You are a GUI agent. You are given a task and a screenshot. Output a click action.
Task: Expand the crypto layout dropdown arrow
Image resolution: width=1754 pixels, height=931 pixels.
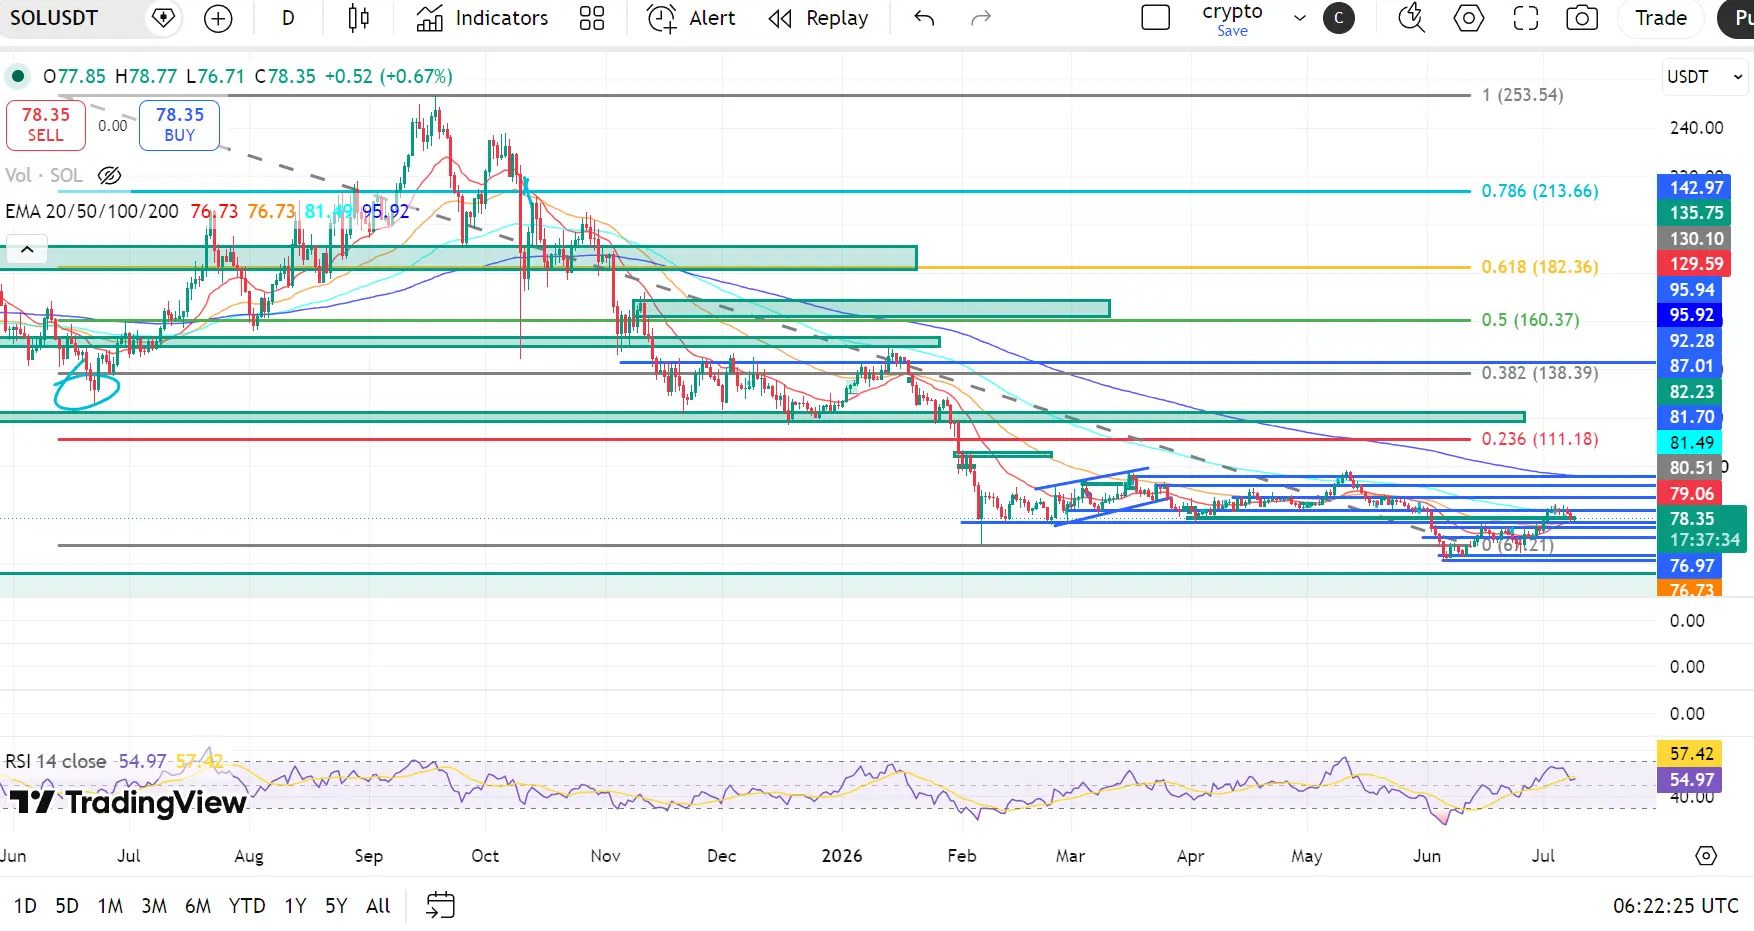coord(1300,18)
